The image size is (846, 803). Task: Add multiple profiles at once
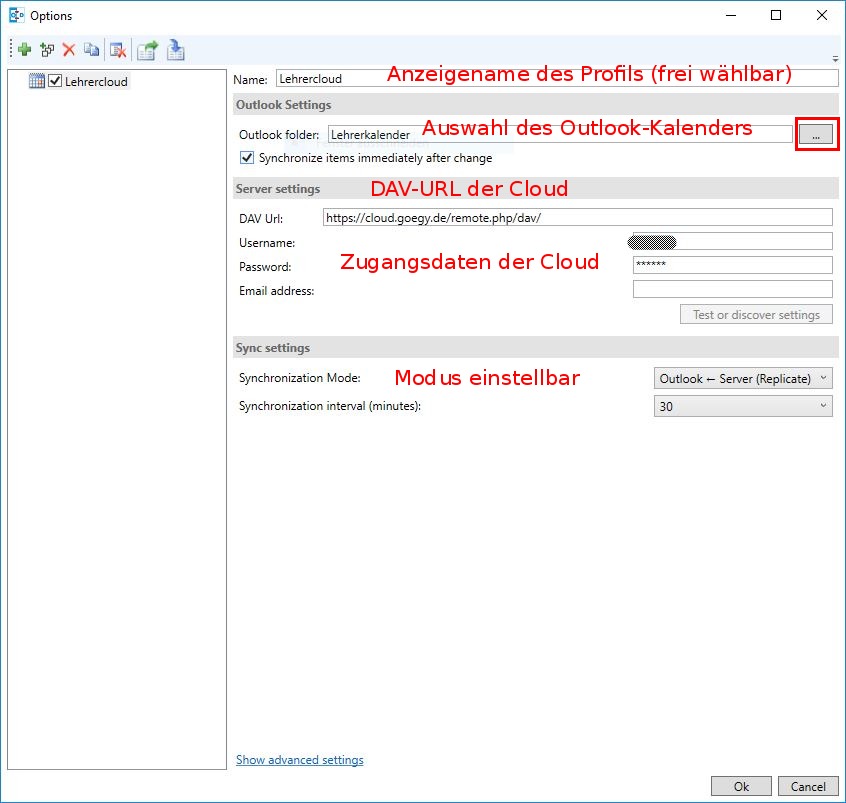[47, 49]
